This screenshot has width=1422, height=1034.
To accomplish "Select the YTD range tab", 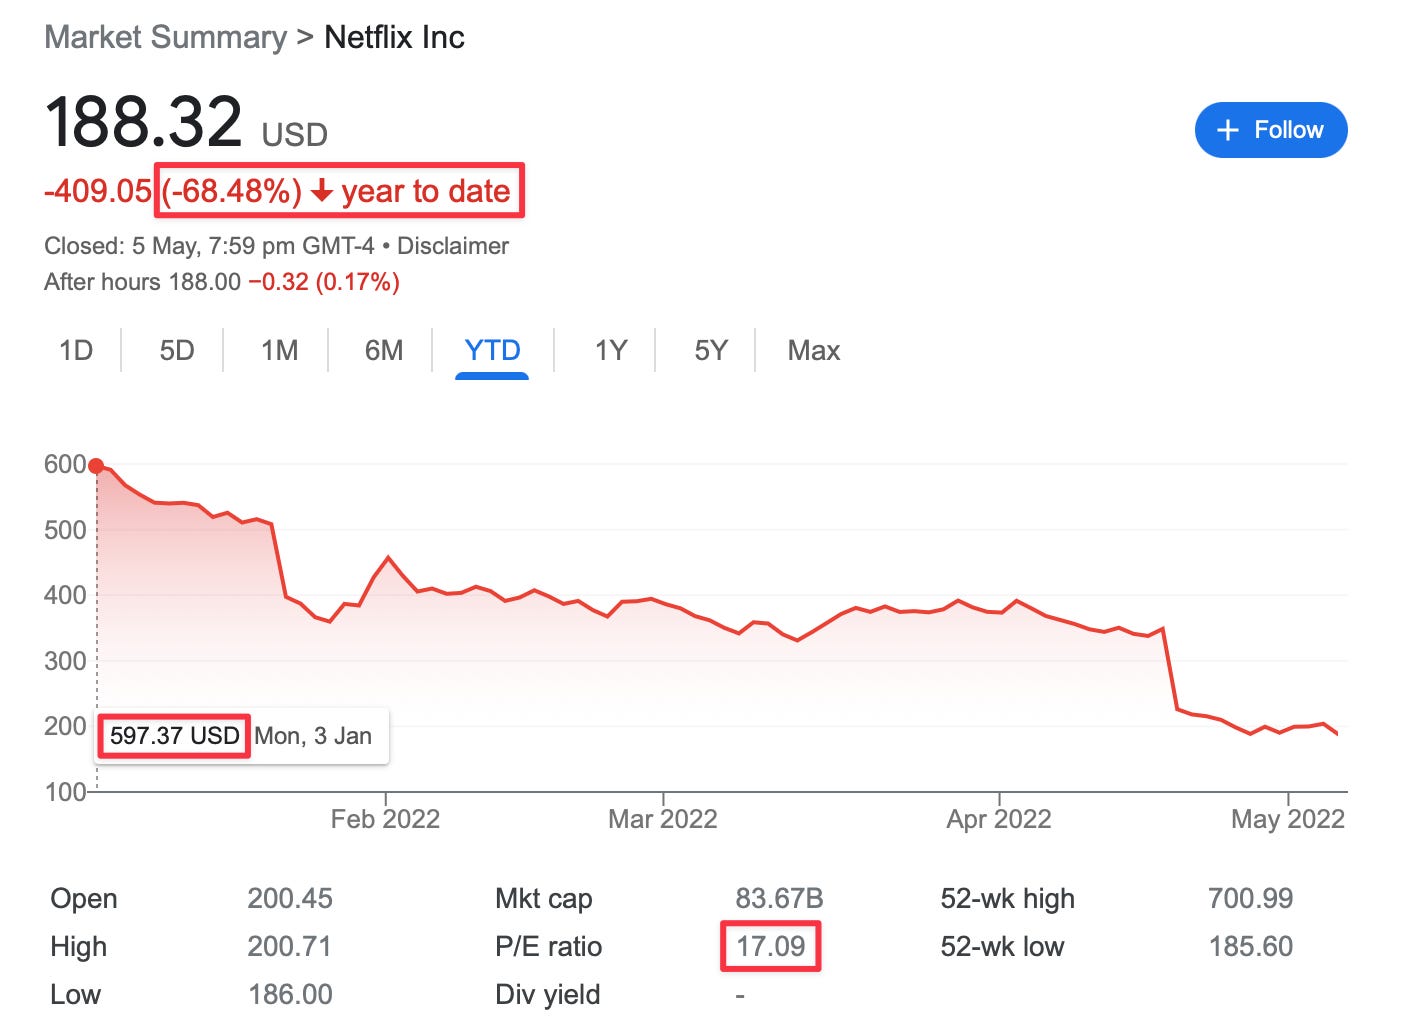I will point(492,351).
